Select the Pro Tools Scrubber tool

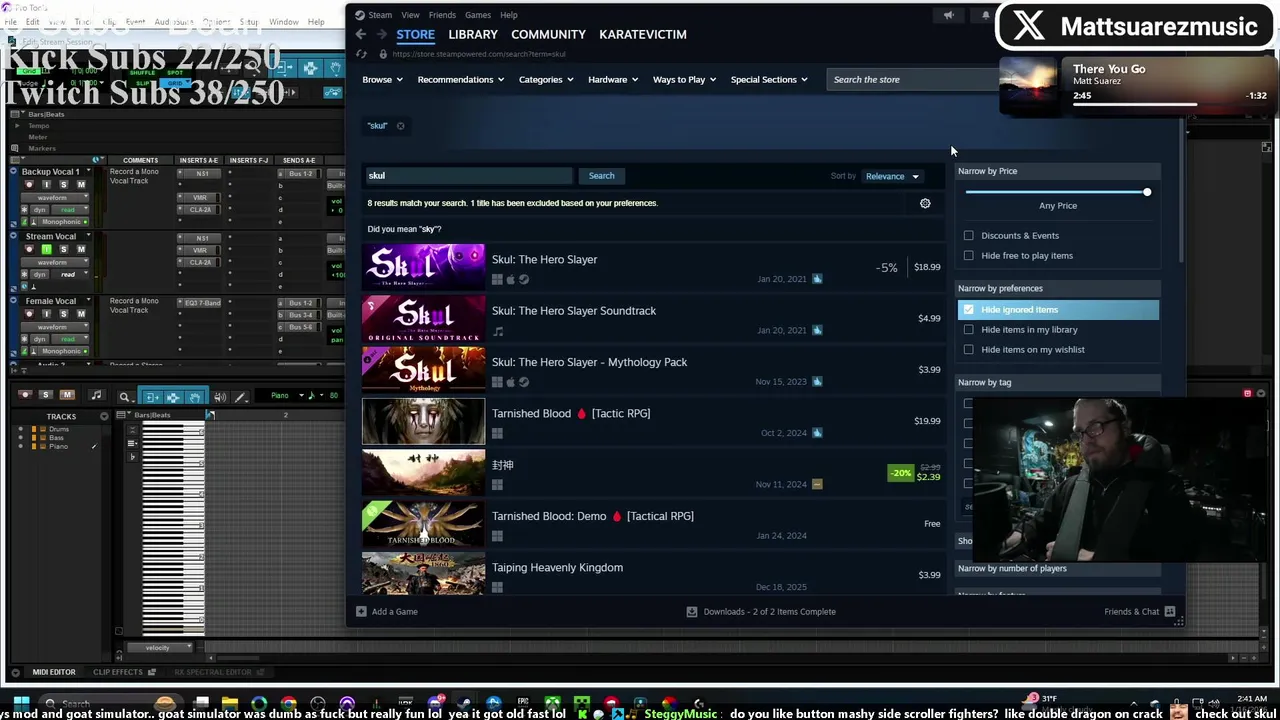pos(219,397)
